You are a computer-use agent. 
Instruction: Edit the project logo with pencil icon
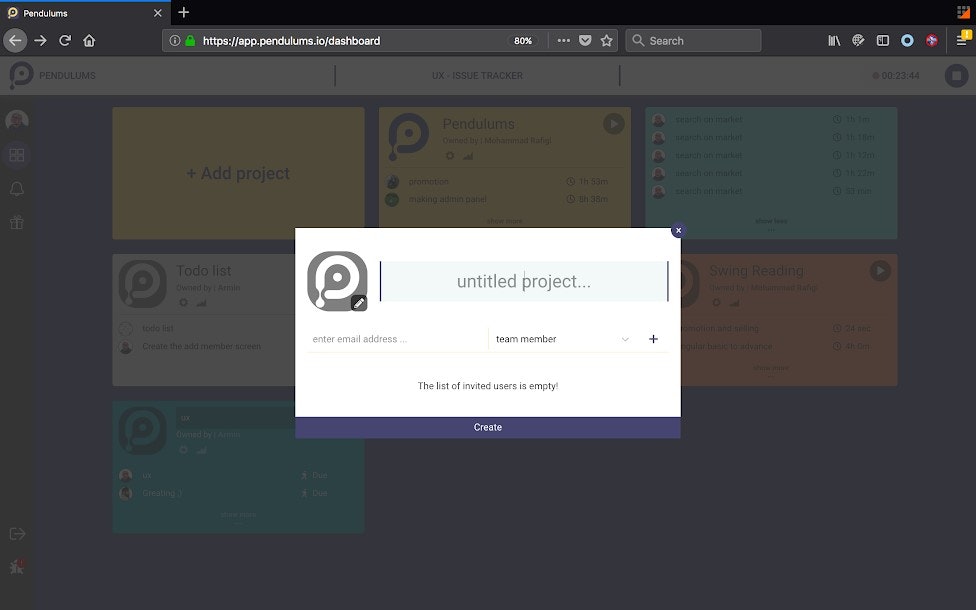coord(359,303)
